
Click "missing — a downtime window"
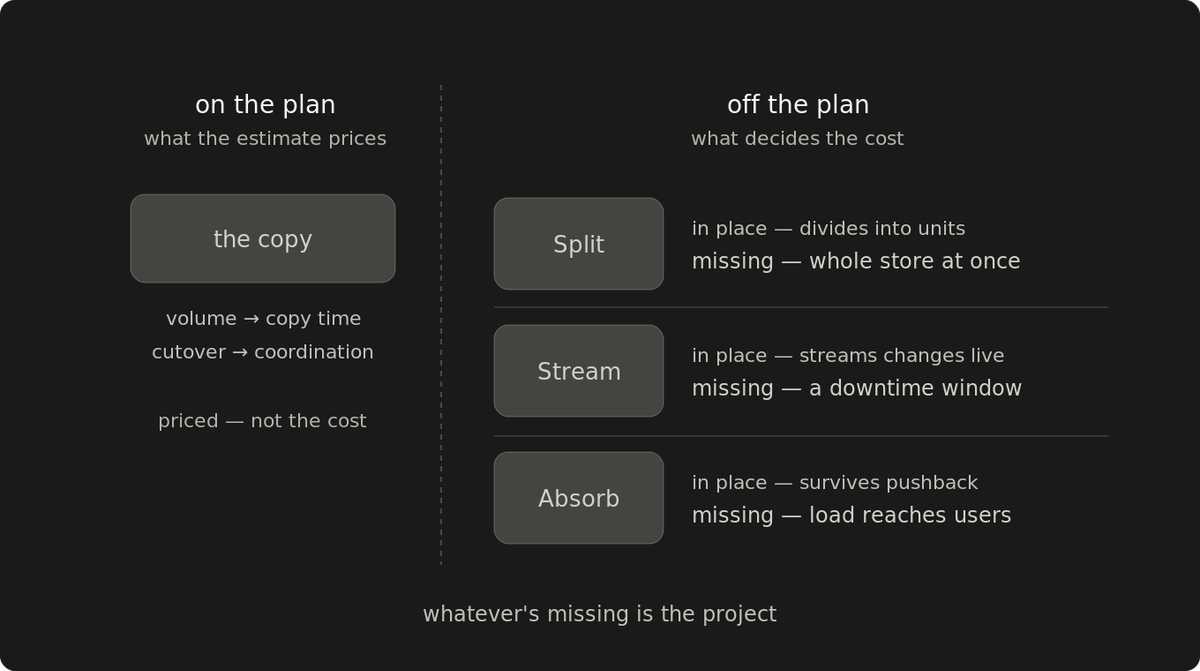point(857,388)
